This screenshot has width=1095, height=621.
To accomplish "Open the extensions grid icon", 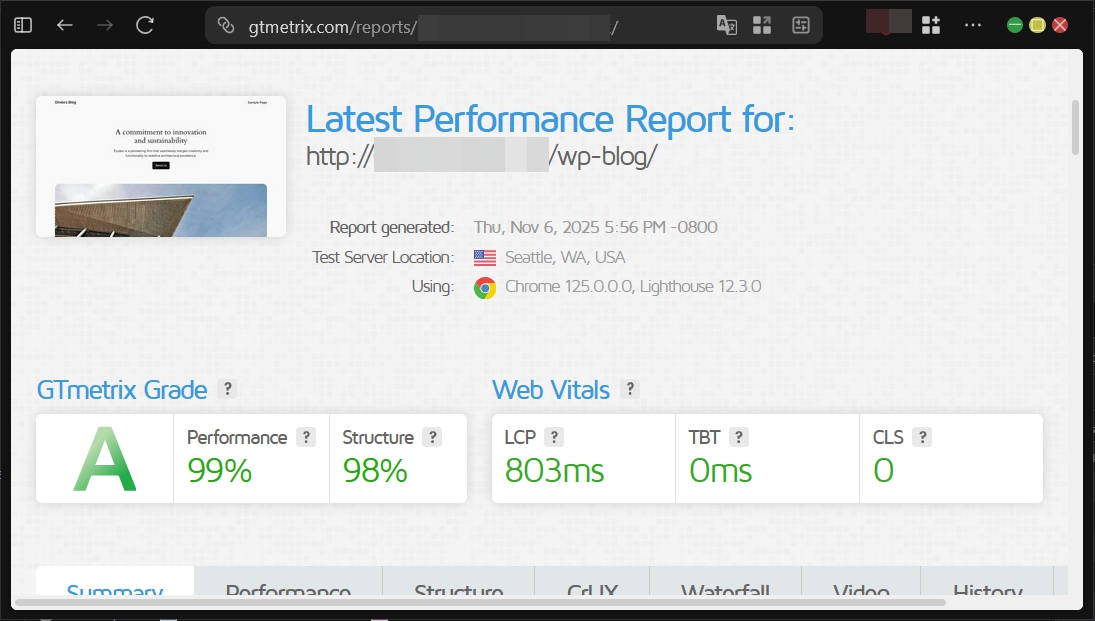I will click(x=931, y=26).
